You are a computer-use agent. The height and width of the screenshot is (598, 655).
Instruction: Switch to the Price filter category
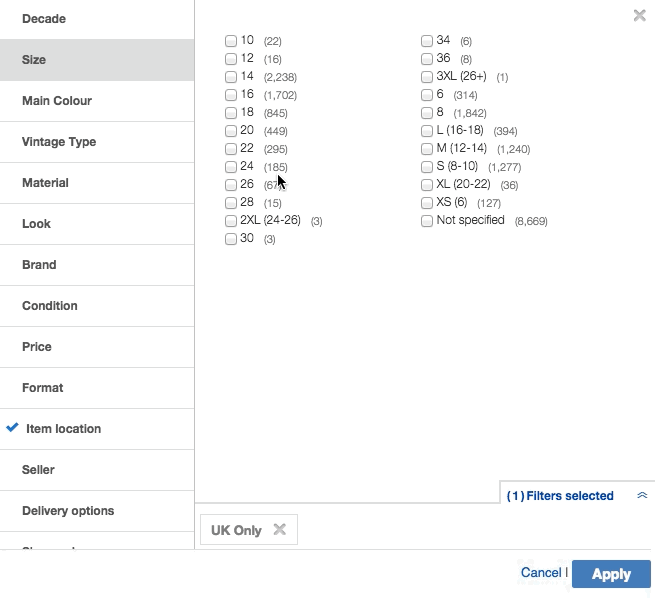pyautogui.click(x=97, y=347)
